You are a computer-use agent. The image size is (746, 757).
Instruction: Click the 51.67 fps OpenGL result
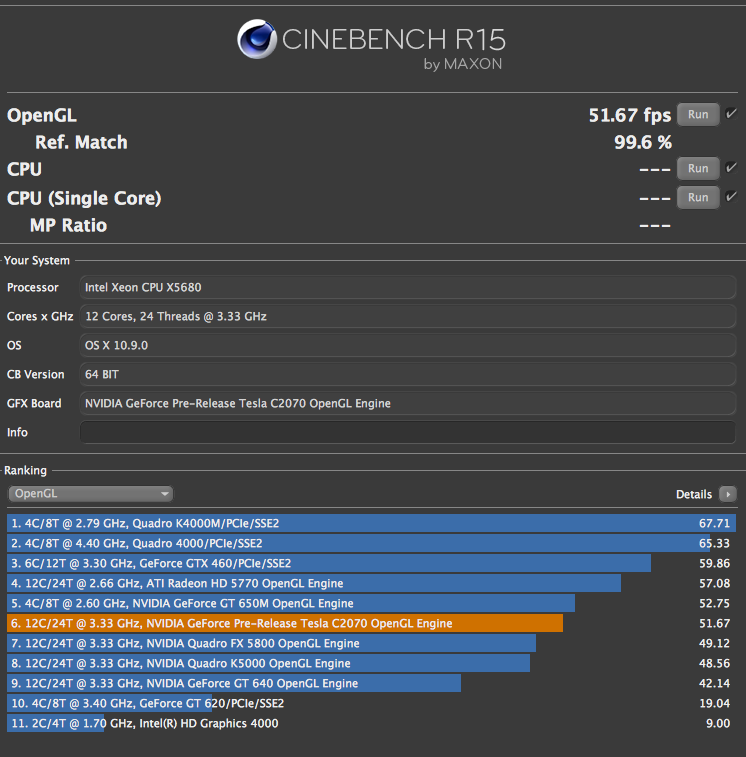(x=630, y=115)
